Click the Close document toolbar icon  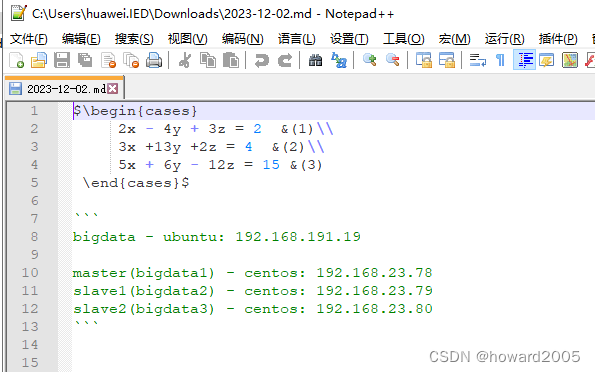coord(109,60)
